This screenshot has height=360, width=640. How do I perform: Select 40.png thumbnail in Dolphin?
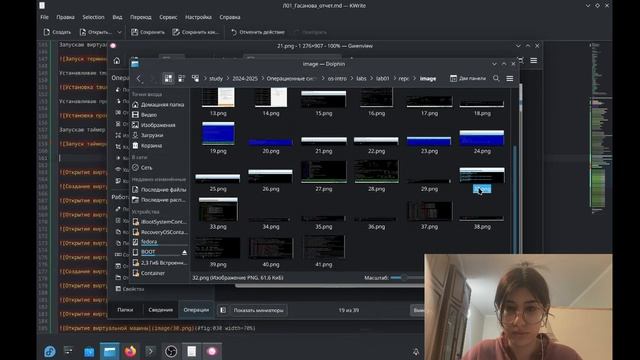point(271,248)
